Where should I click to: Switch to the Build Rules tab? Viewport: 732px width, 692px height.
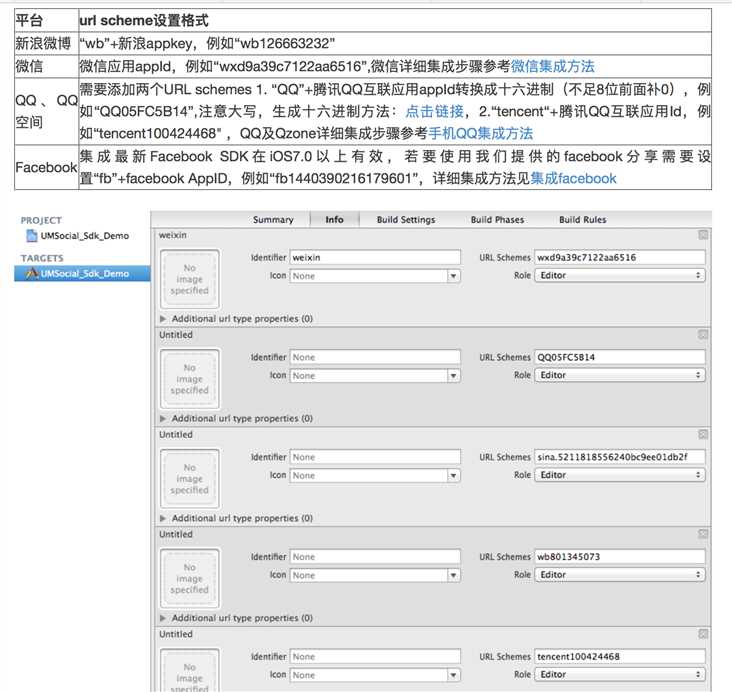click(x=583, y=219)
